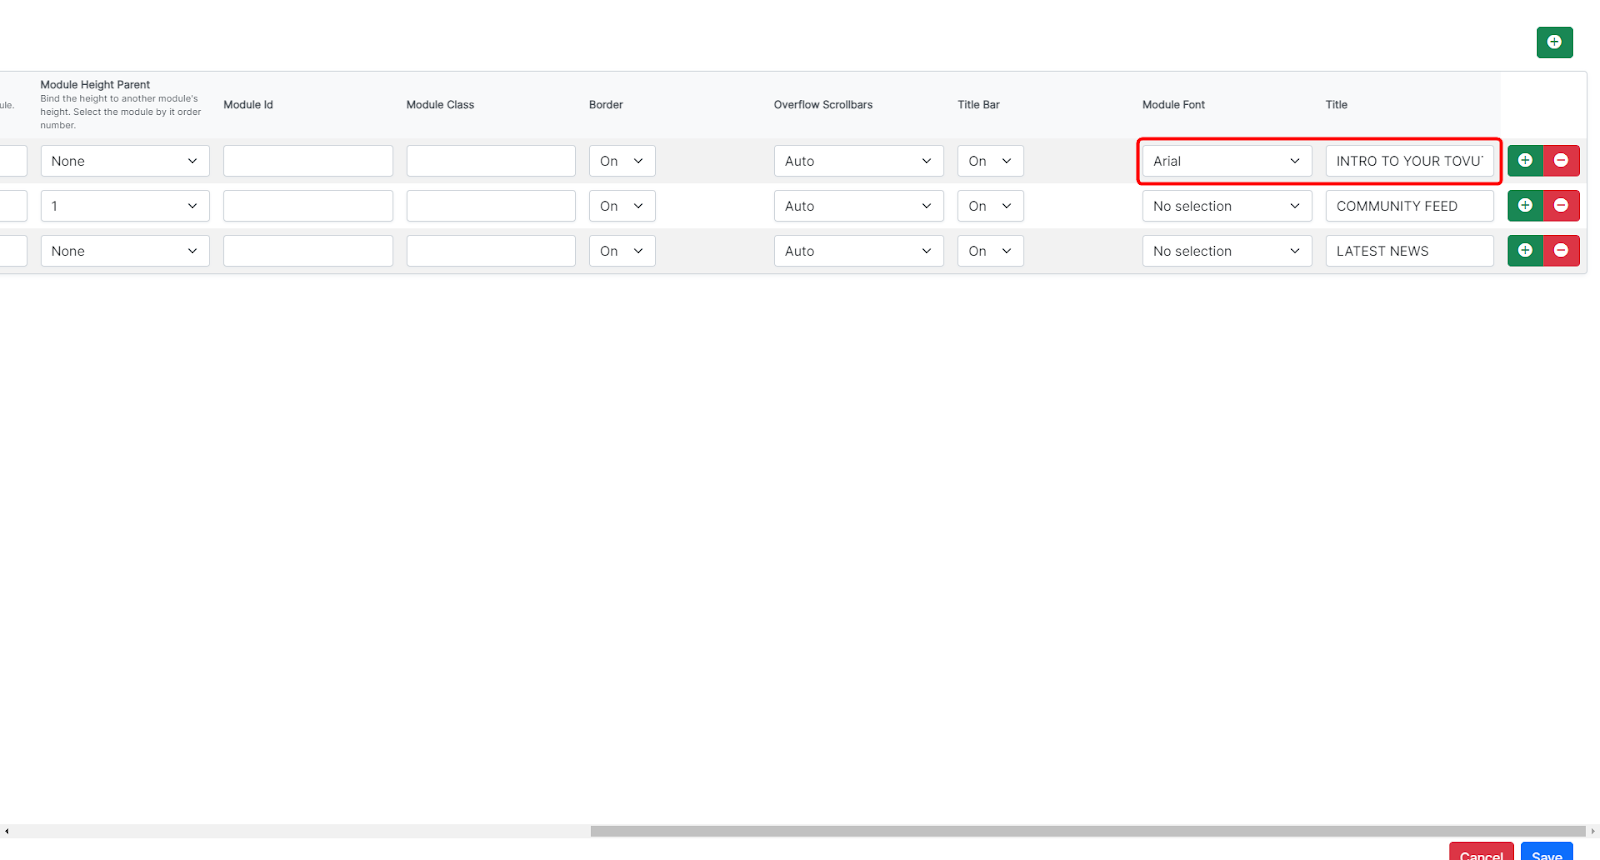
Task: Click the horizontal scrollbar thumb
Action: click(1088, 831)
